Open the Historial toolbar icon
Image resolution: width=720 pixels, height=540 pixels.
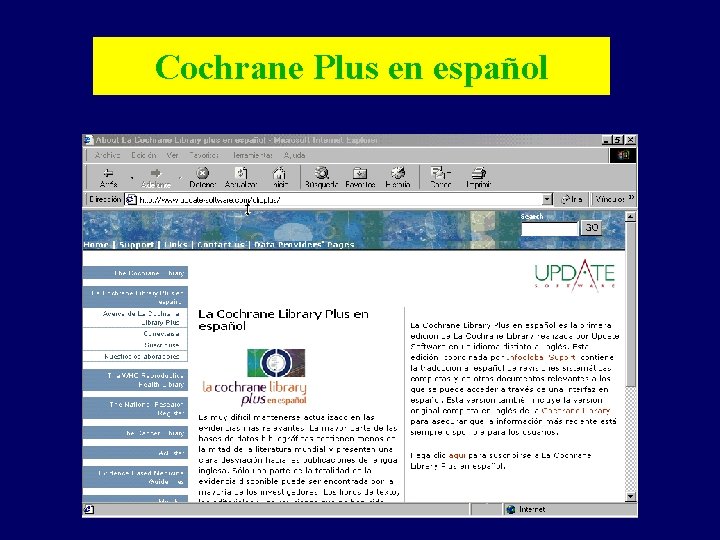pyautogui.click(x=398, y=173)
